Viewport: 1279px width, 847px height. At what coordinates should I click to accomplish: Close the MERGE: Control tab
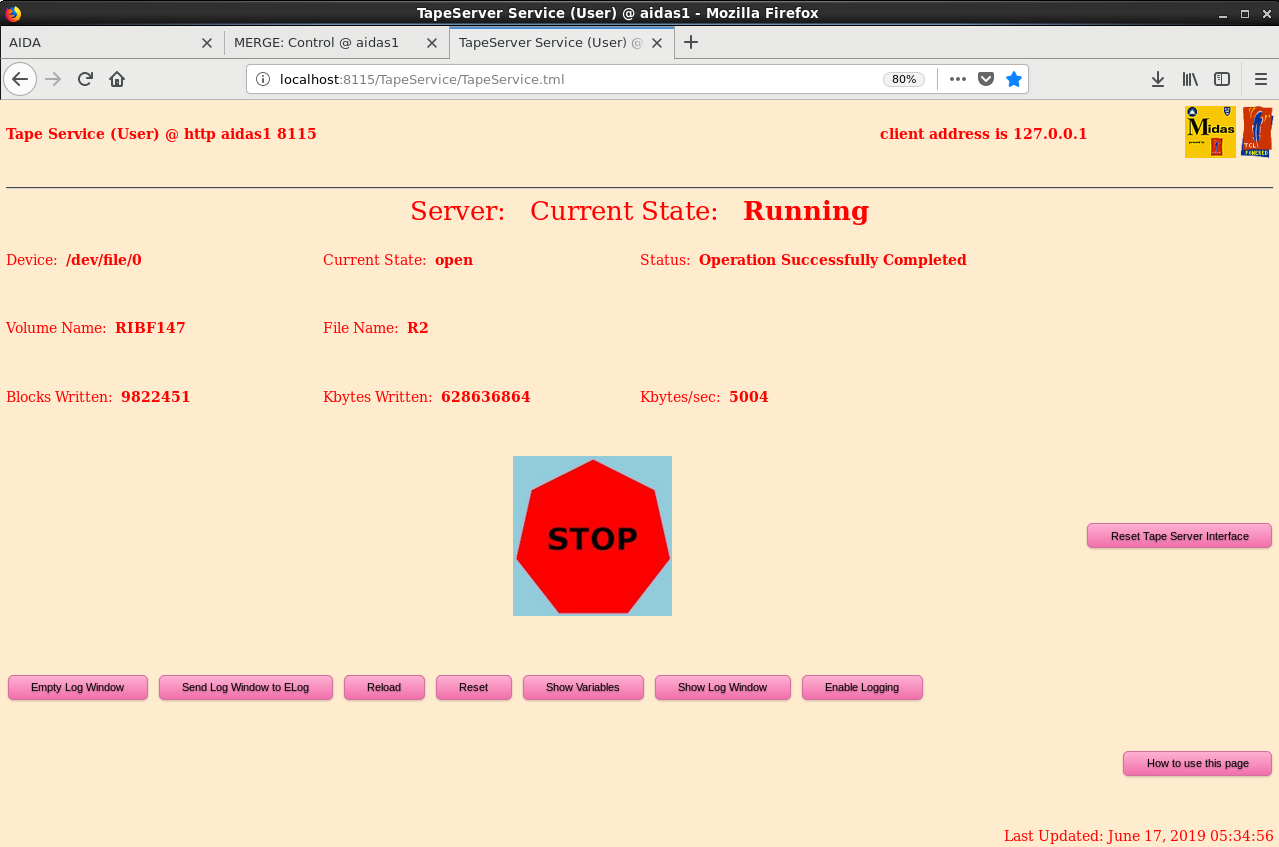coord(432,43)
